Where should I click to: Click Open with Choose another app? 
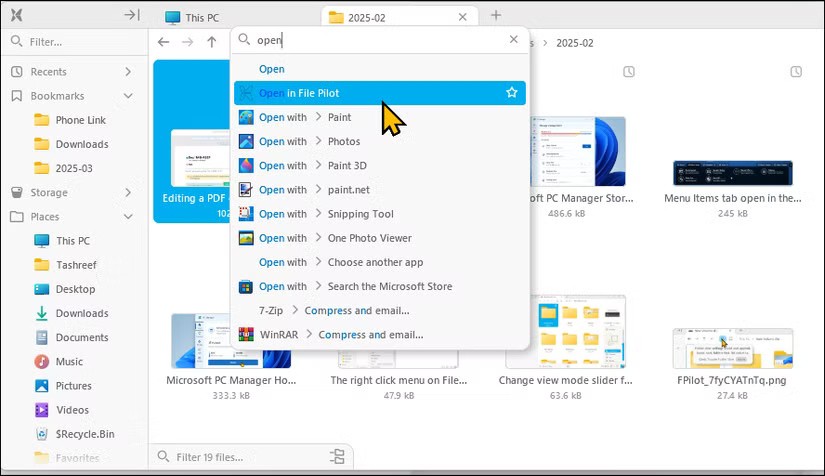[374, 262]
